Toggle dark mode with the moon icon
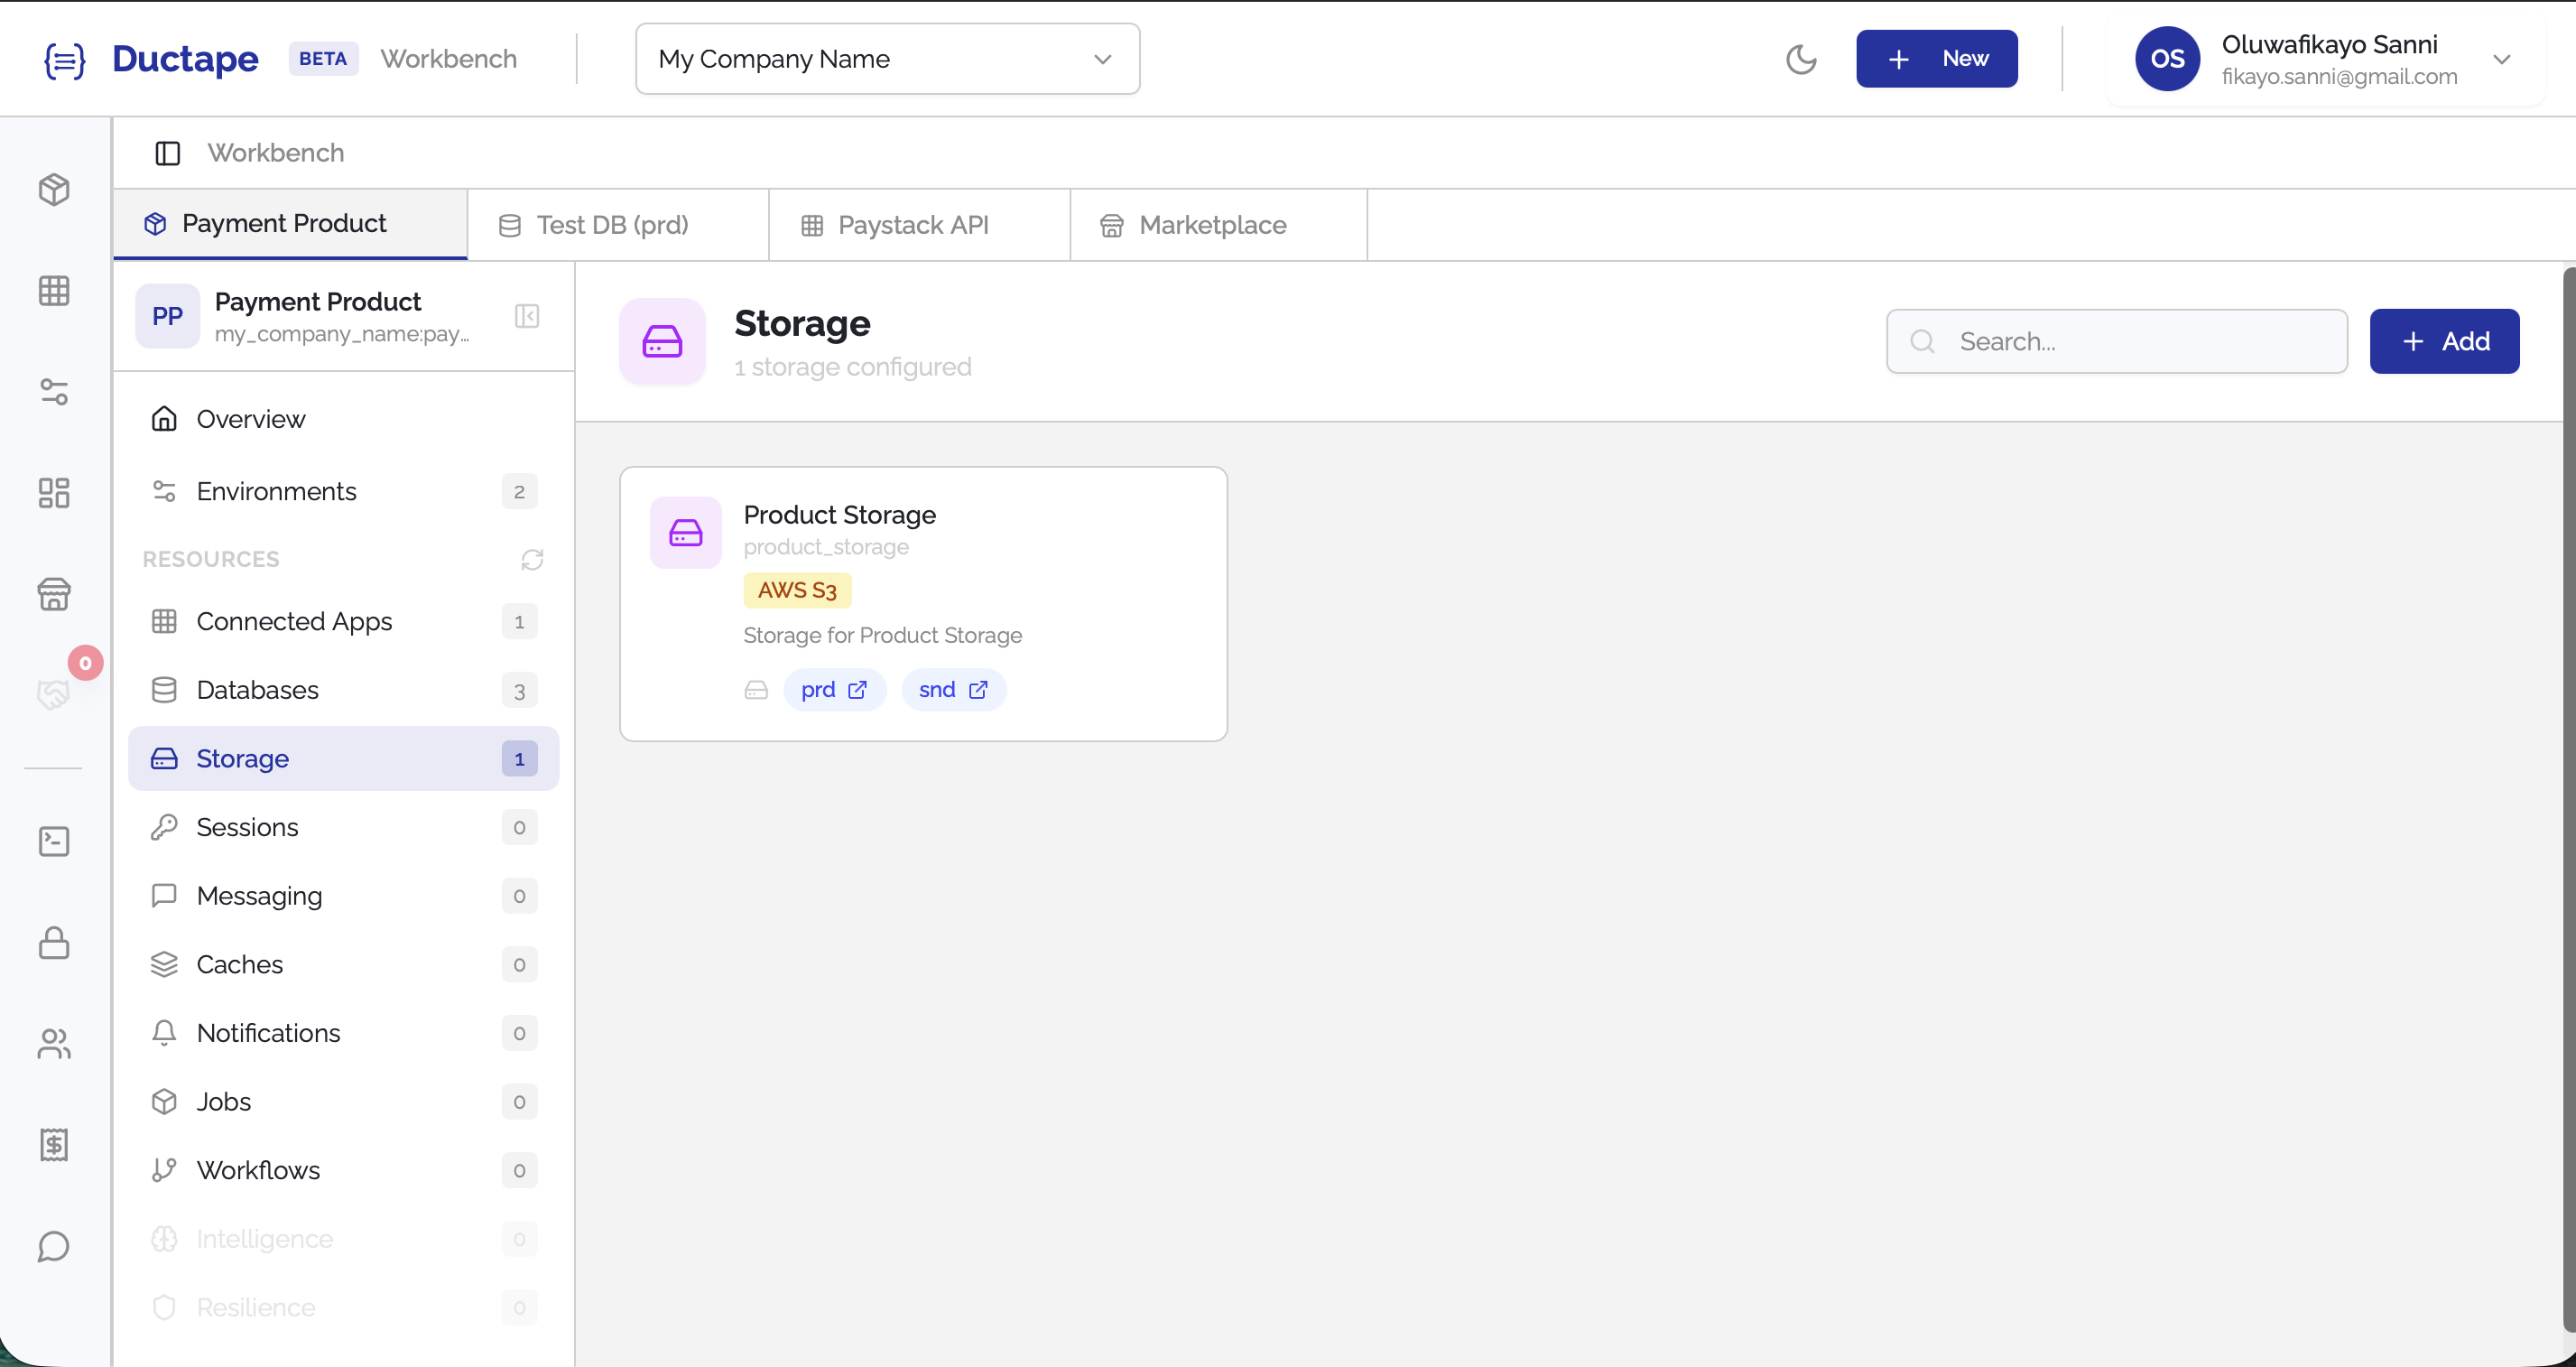The height and width of the screenshot is (1367, 2576). (x=1802, y=58)
